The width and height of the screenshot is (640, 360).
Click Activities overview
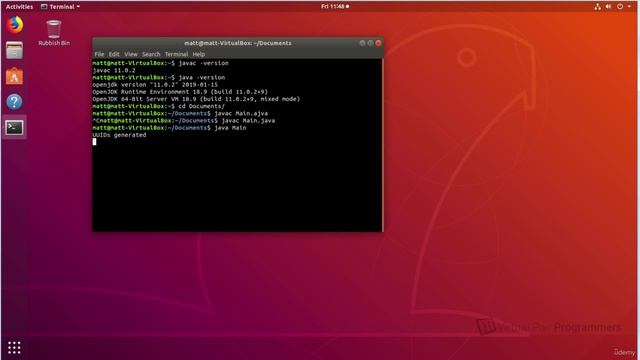pos(19,7)
